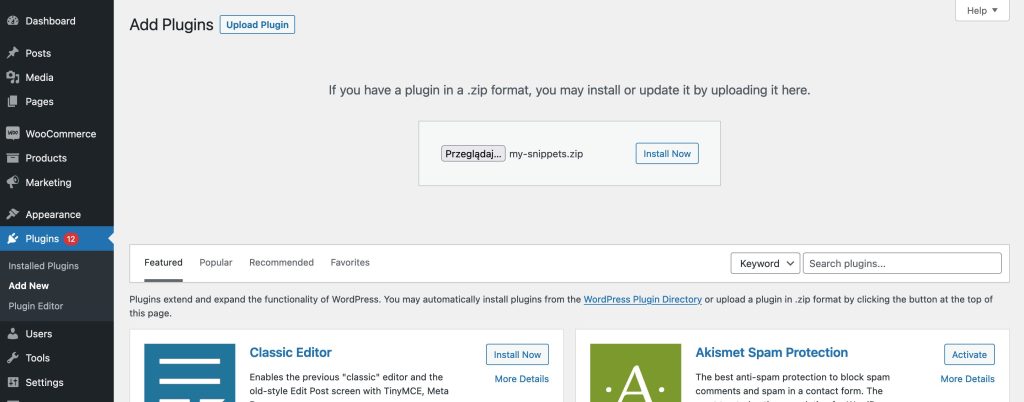Switch to the Popular plugins tab
The height and width of the screenshot is (402, 1024).
(x=216, y=262)
